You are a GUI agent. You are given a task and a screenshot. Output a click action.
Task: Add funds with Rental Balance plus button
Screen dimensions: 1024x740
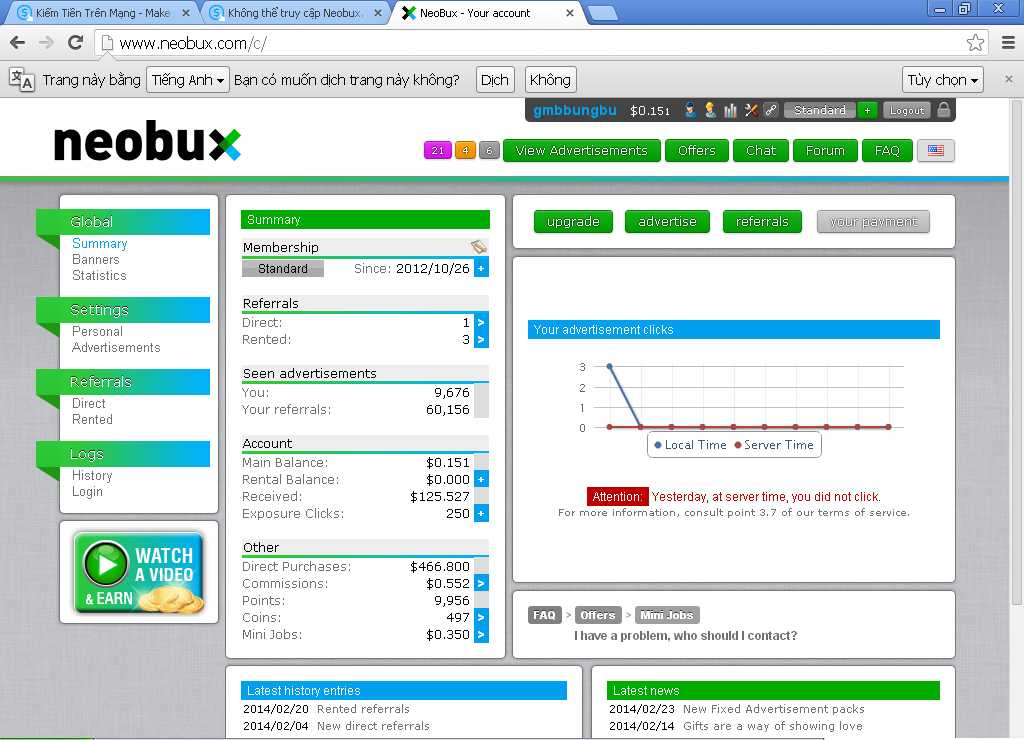tap(481, 479)
